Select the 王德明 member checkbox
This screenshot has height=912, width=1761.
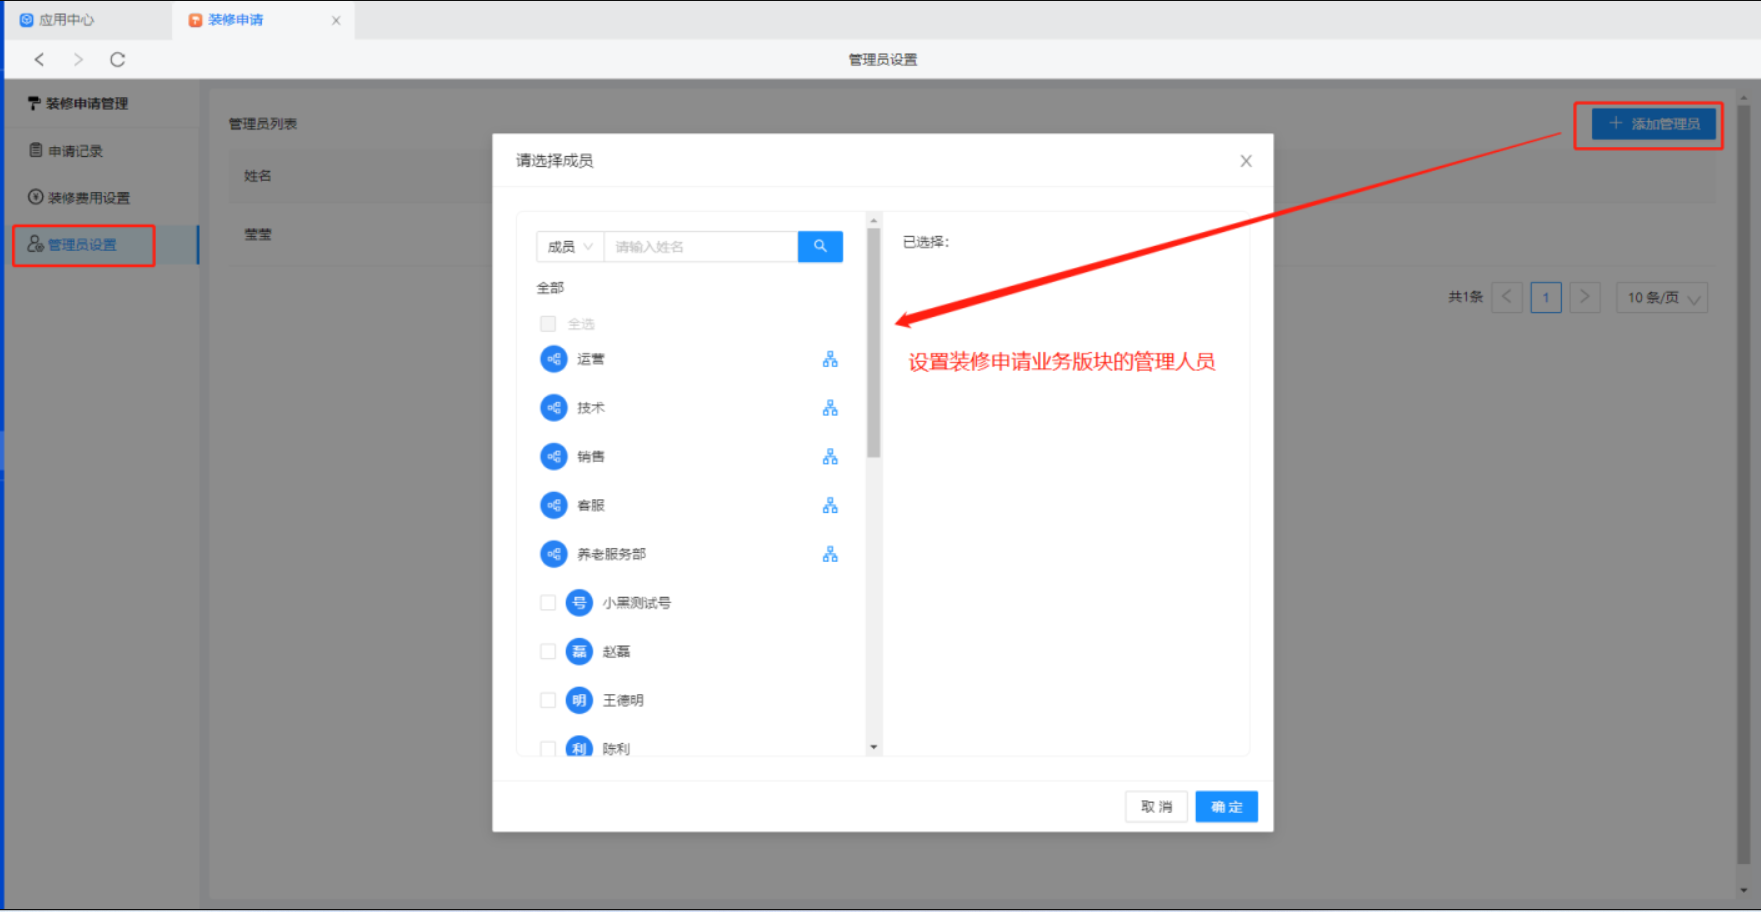(x=548, y=700)
